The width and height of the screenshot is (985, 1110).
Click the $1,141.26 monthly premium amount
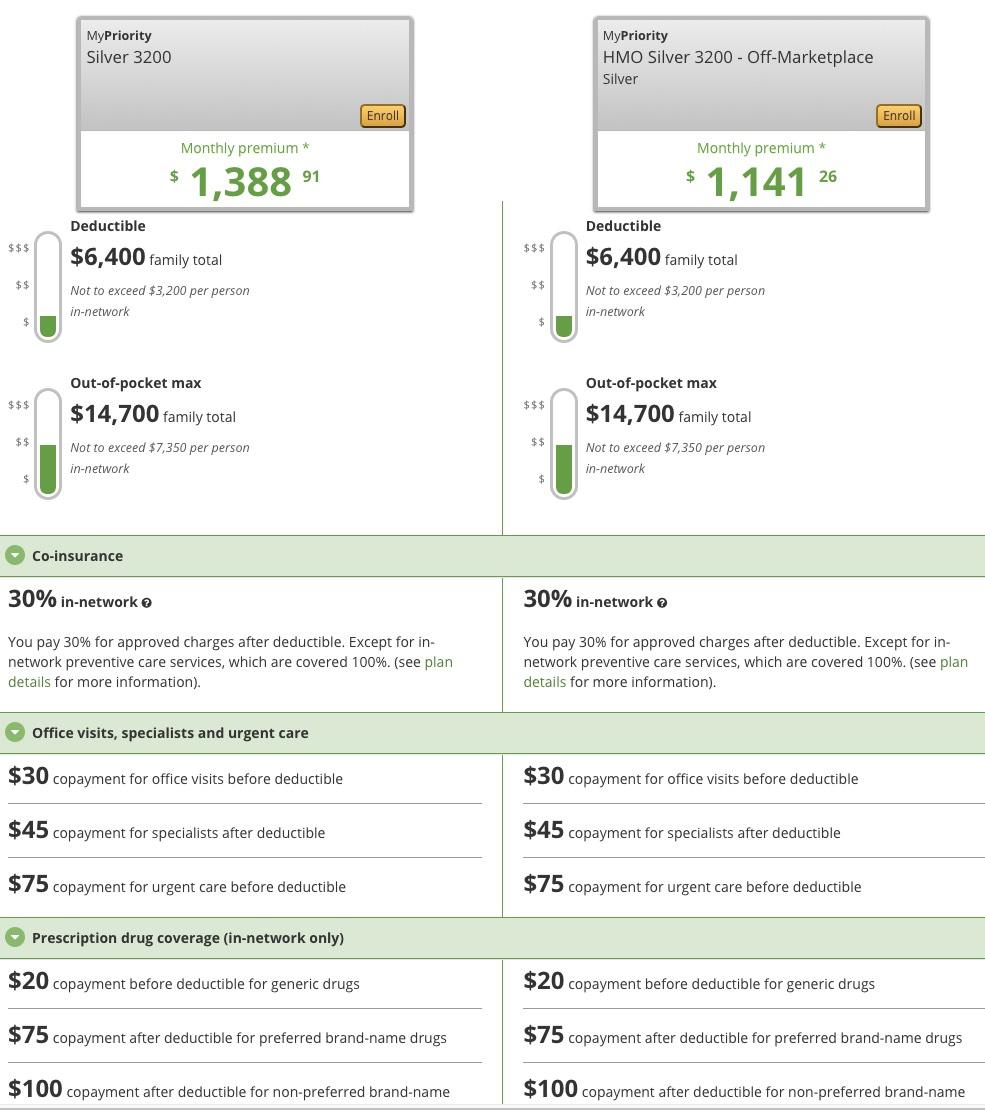coord(759,181)
